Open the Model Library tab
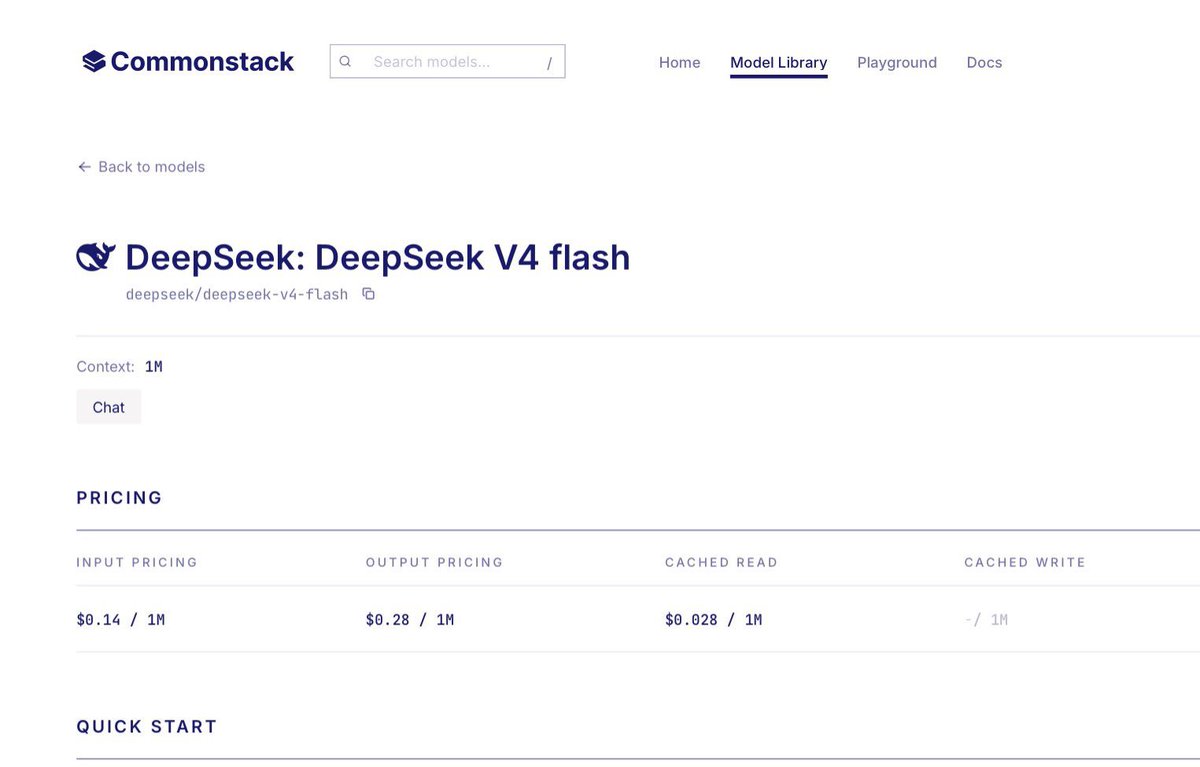This screenshot has height=767, width=1200. tap(779, 62)
